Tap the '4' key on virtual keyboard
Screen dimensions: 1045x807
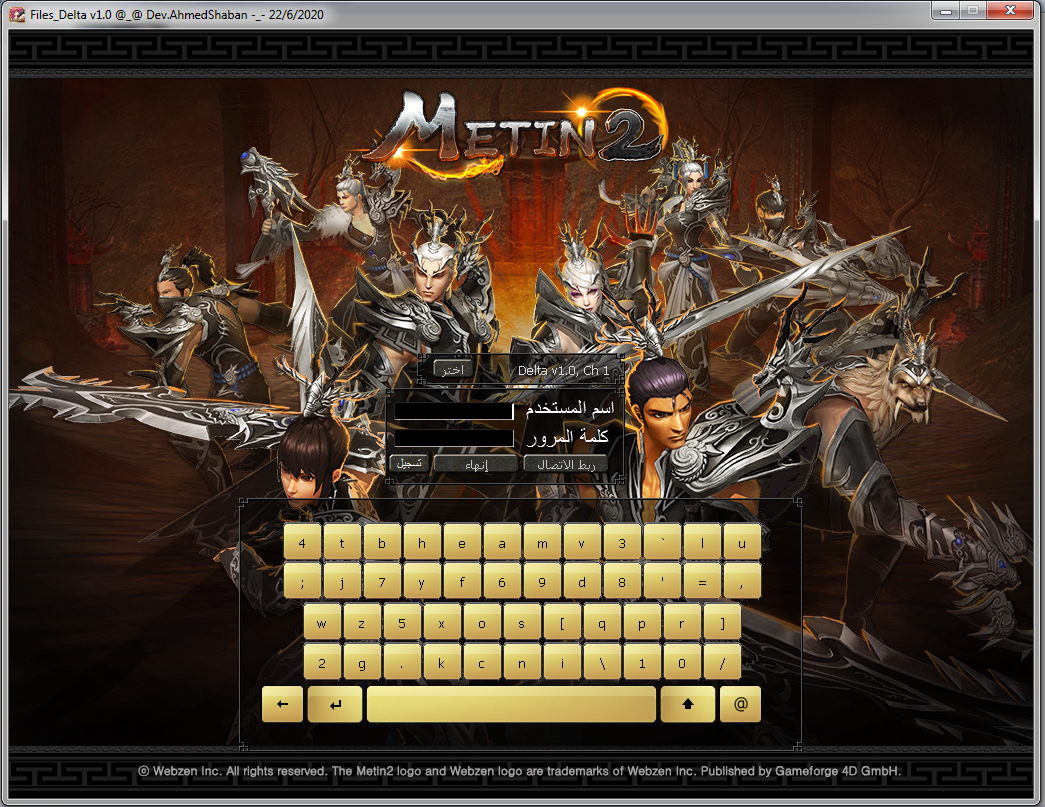(302, 543)
